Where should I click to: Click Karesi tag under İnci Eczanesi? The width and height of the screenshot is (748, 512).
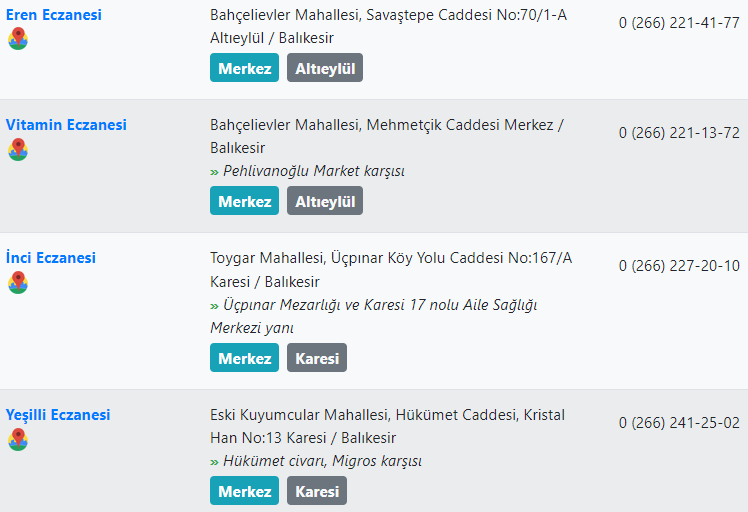[x=317, y=358]
